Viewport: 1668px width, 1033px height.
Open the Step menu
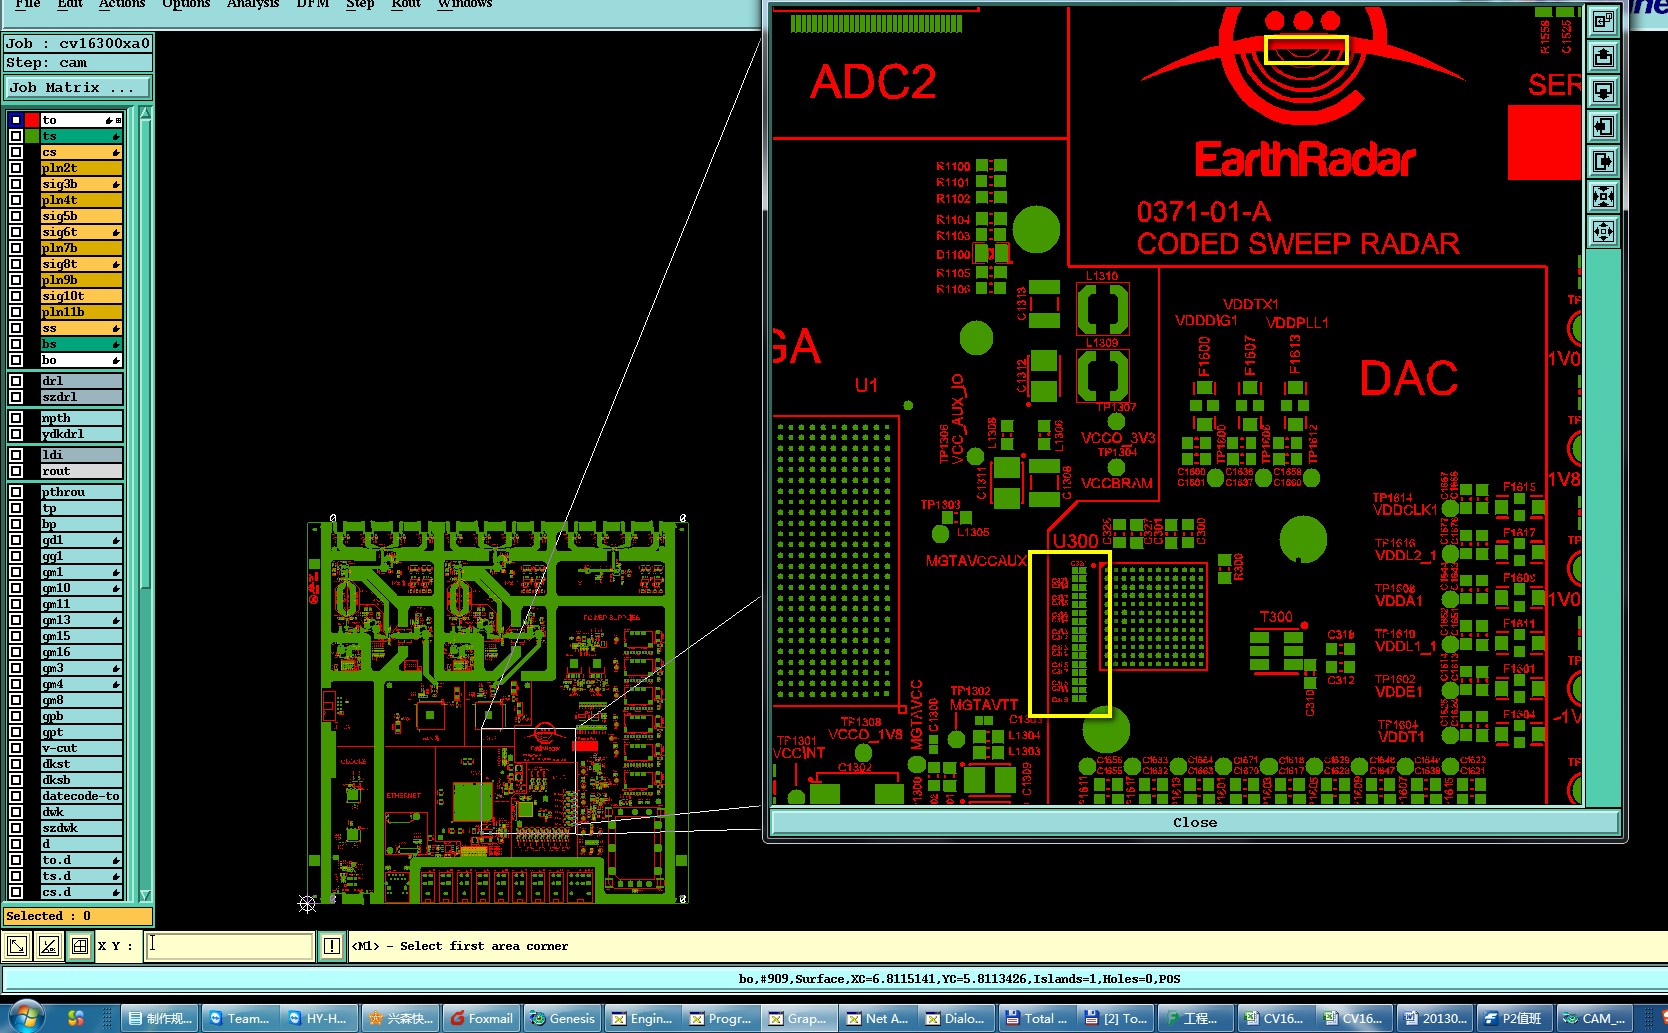coord(360,4)
